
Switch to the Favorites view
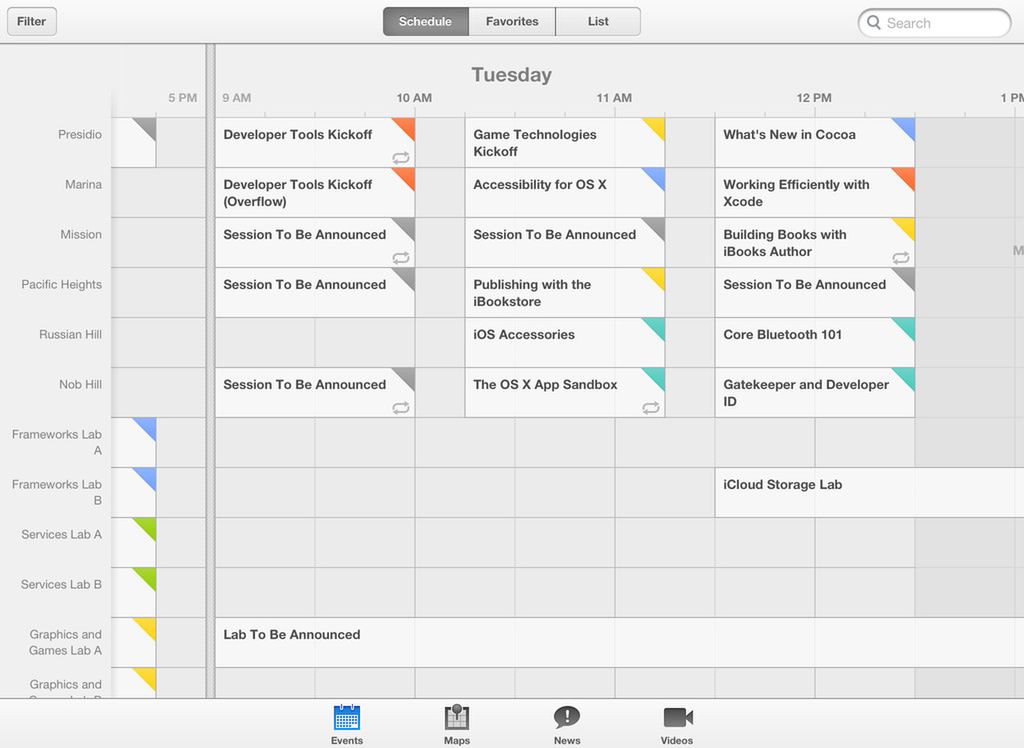coord(512,22)
